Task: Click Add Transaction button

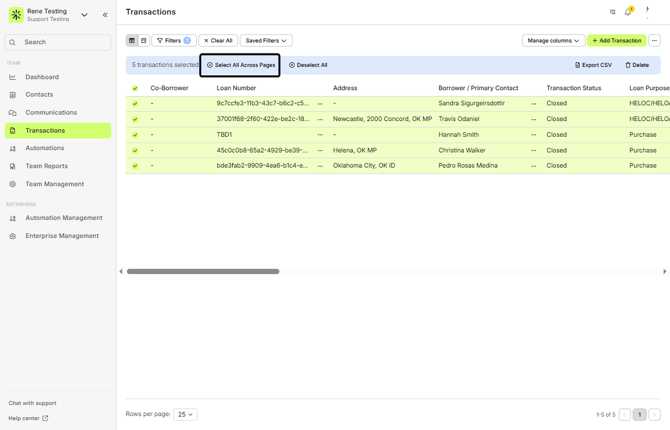Action: 617,41
